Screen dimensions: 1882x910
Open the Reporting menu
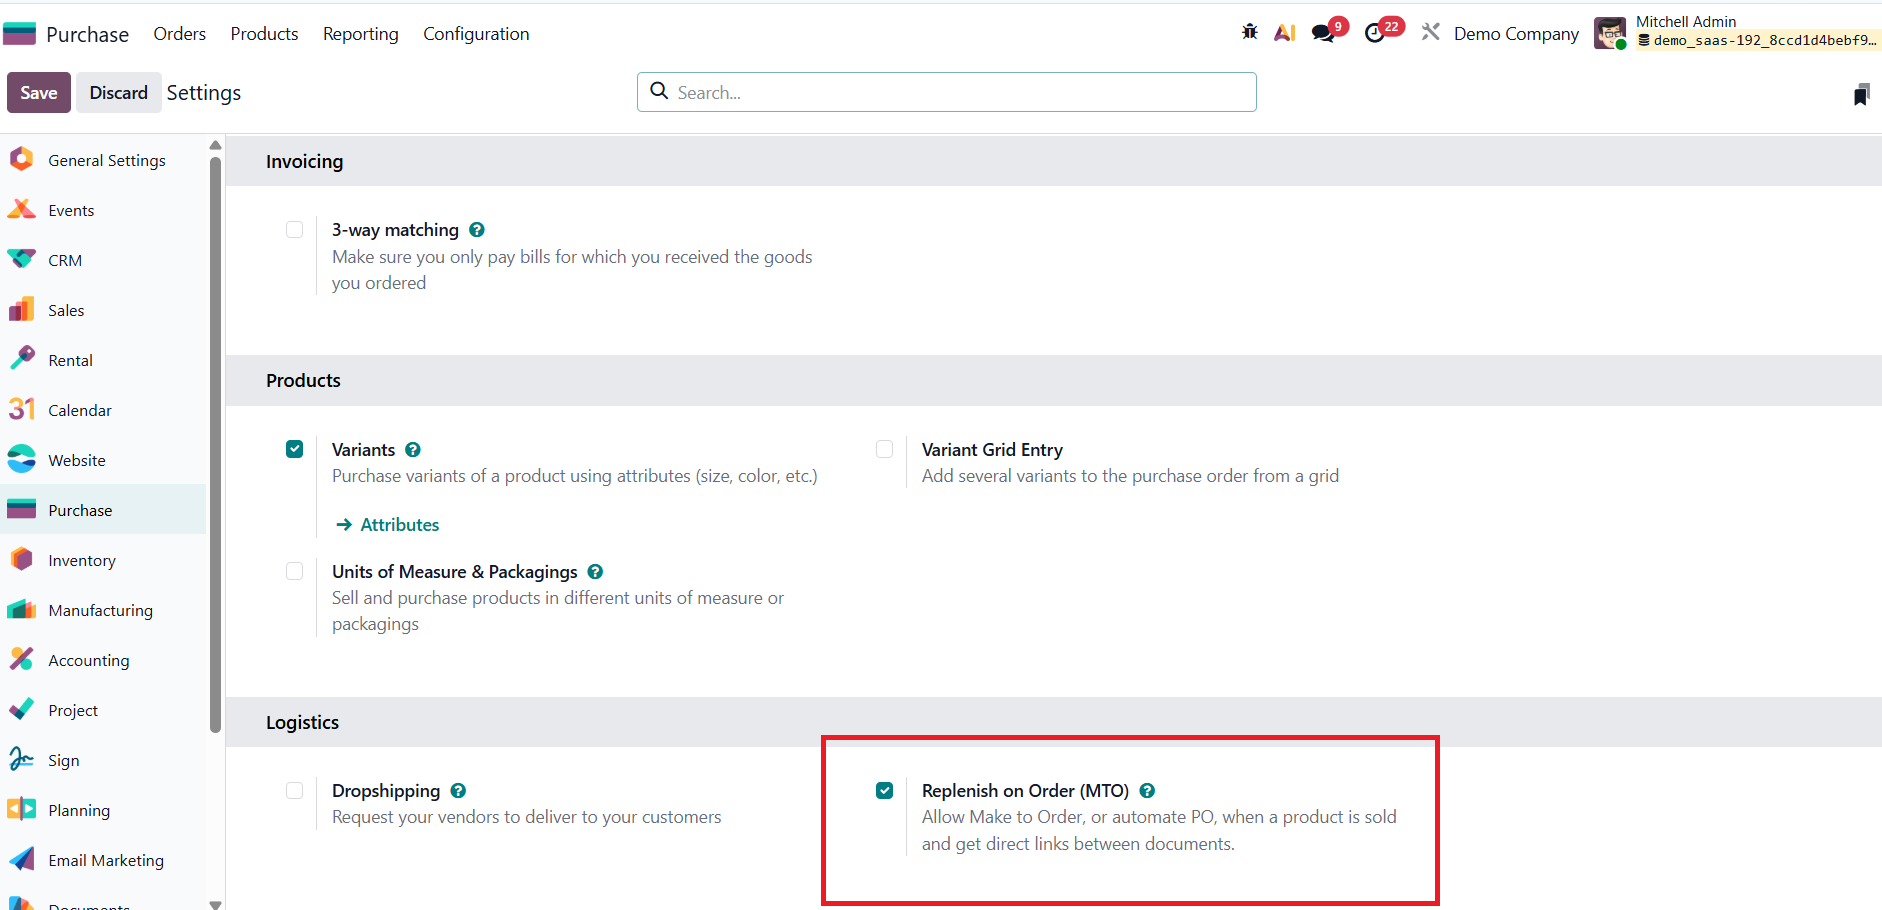point(360,34)
